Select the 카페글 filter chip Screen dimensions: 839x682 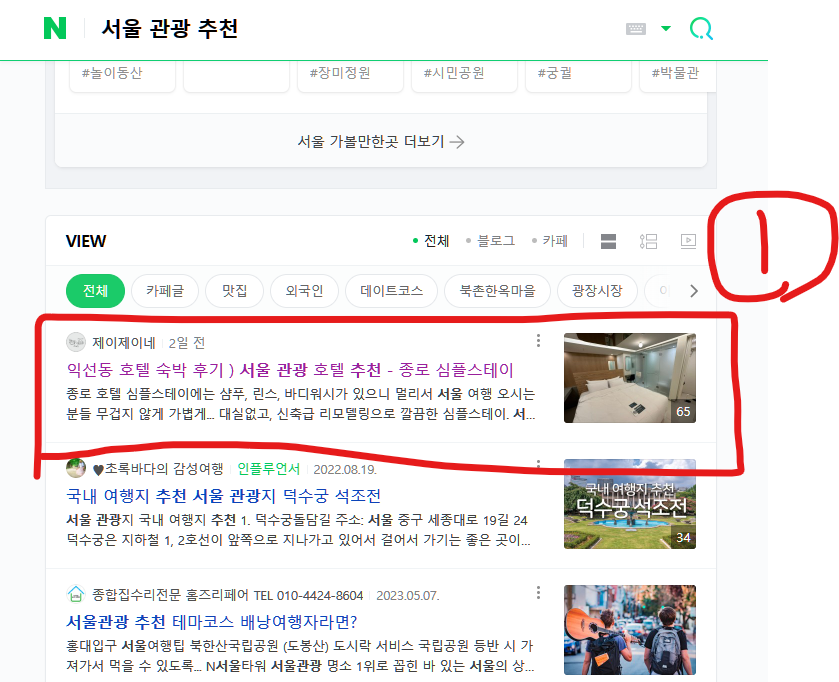click(165, 291)
